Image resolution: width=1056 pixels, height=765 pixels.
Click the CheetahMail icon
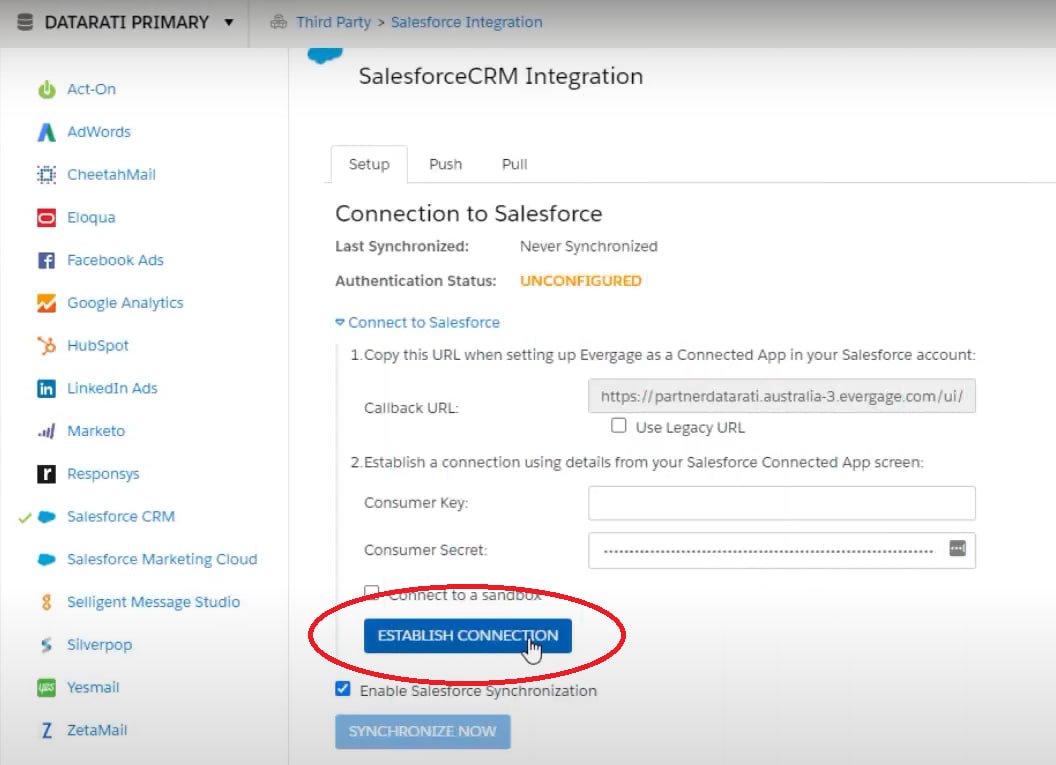click(x=46, y=175)
